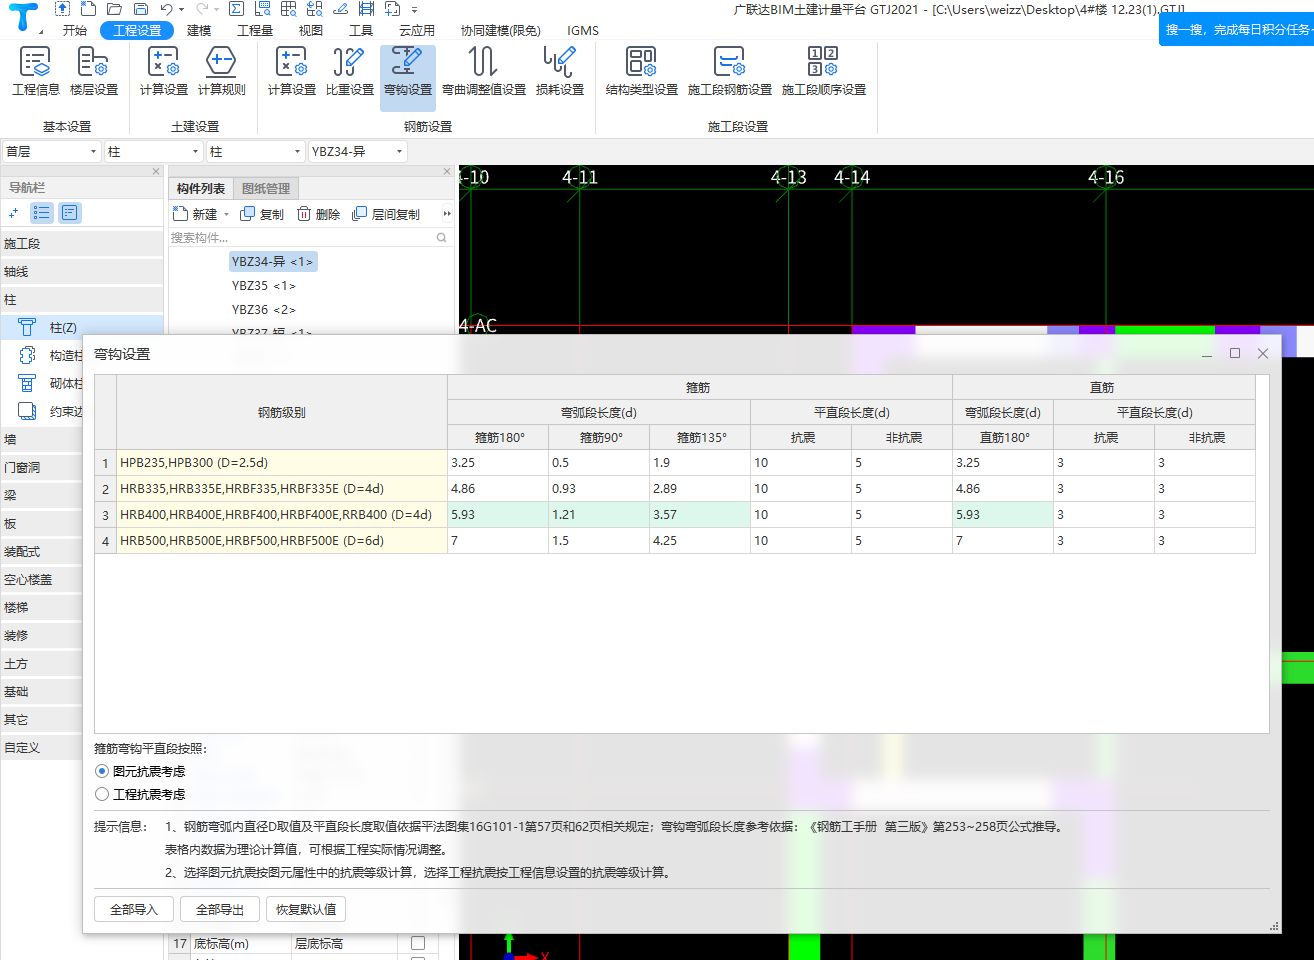Screen dimensions: 1314x960
Task: Click HRB335 row 箍筋90° value 0.93
Action: [599, 489]
